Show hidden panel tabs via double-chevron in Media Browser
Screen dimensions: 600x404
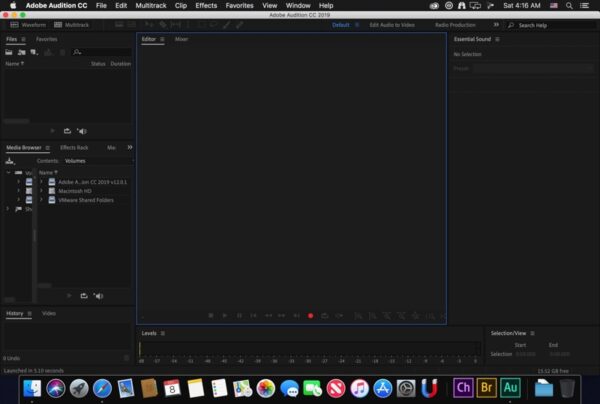130,147
